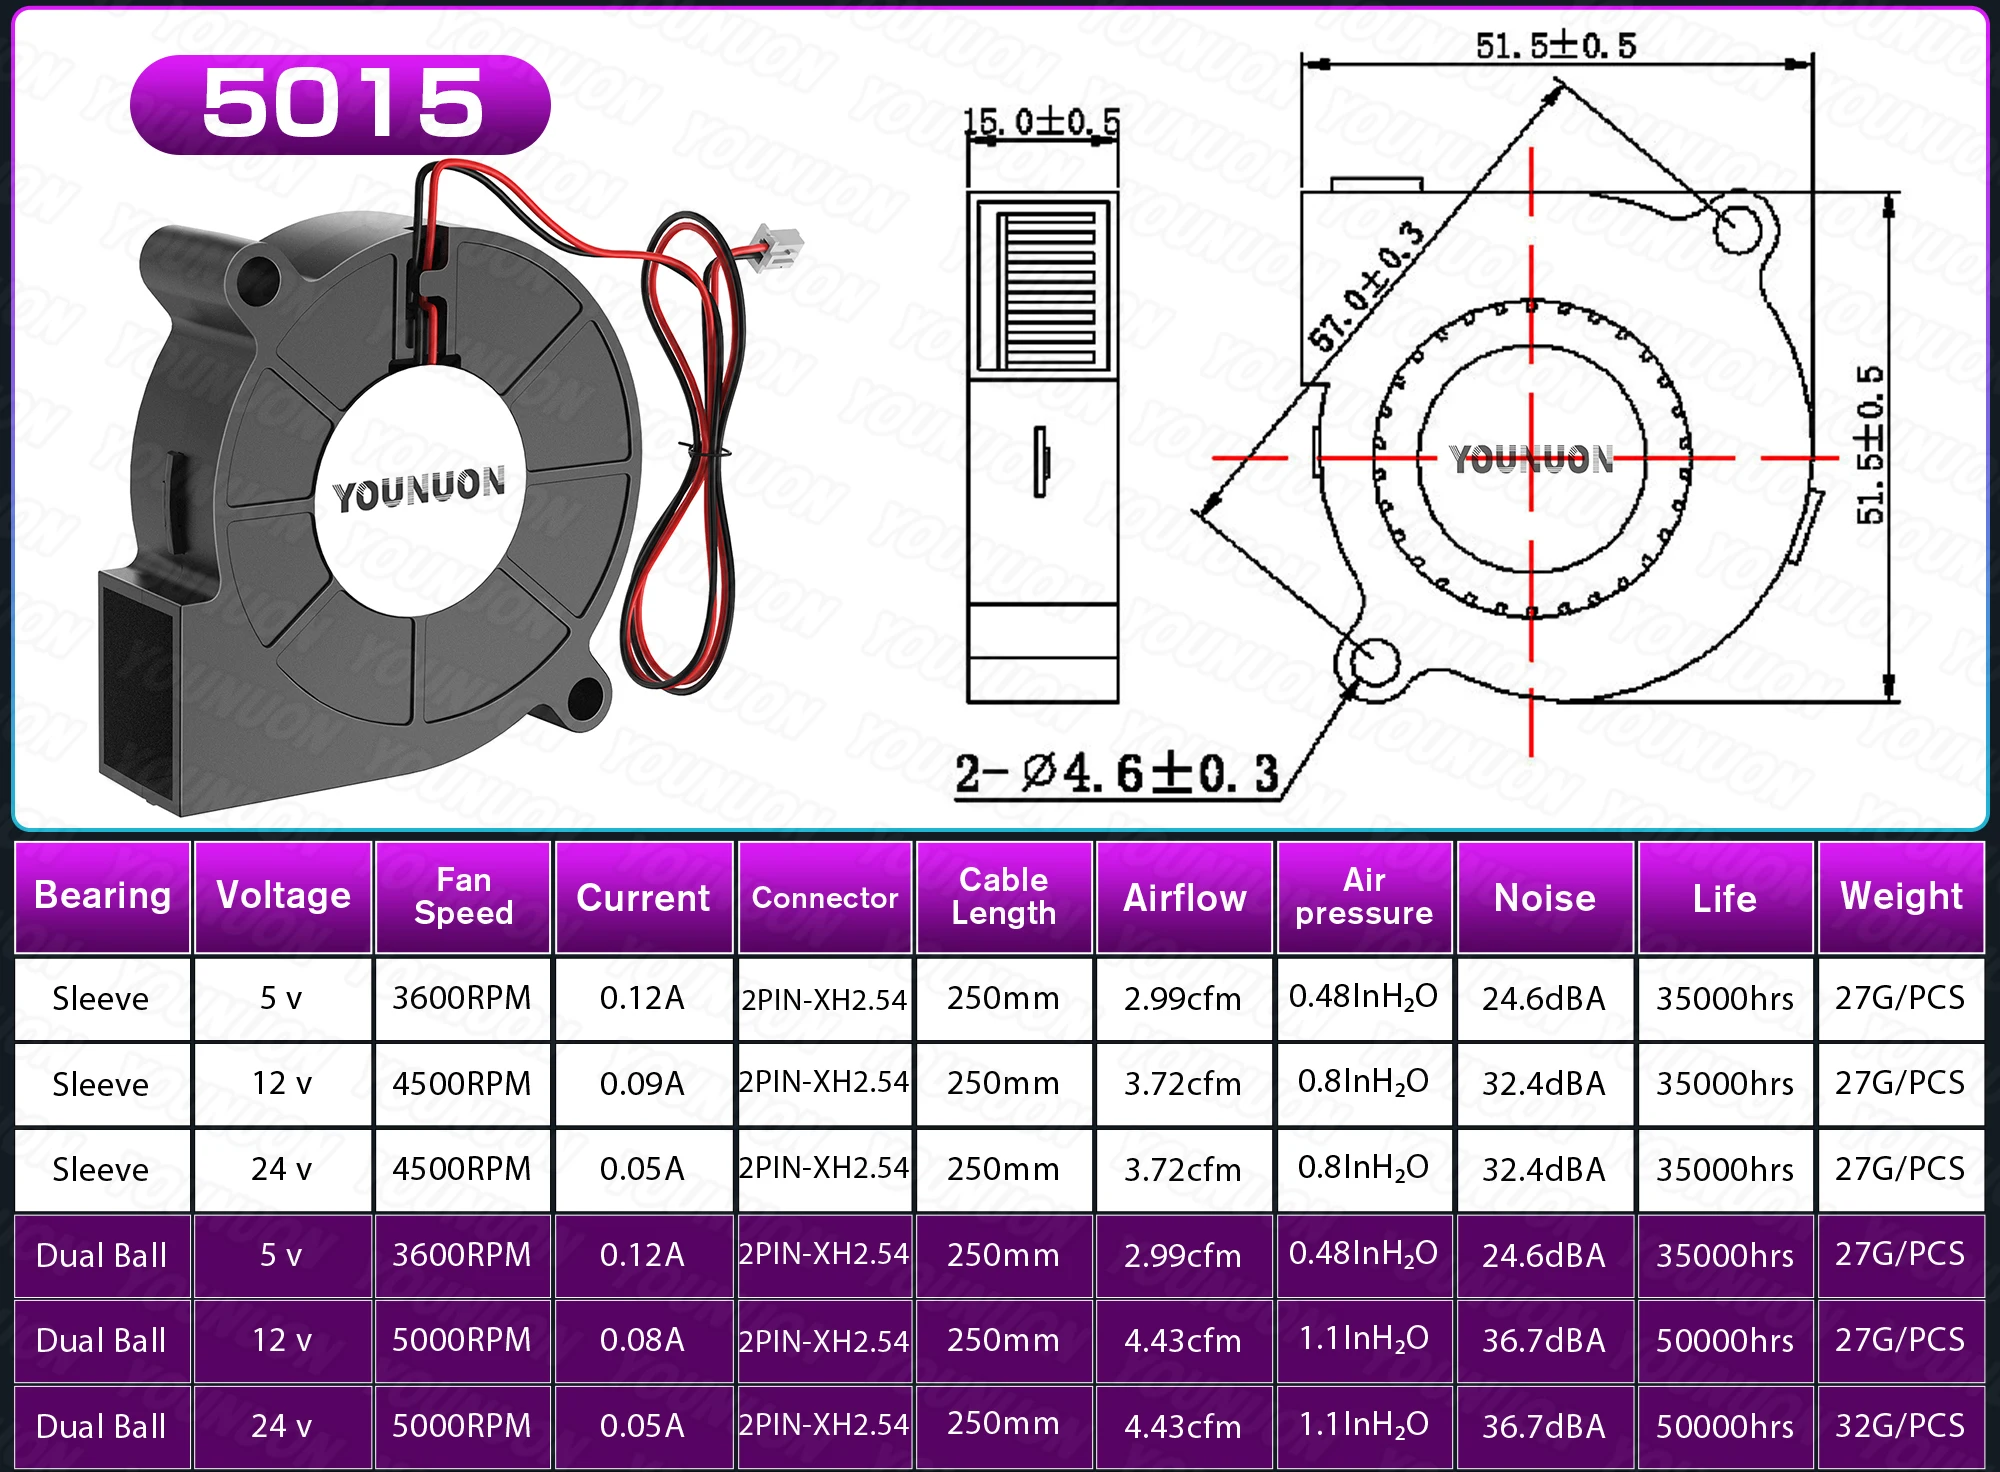
Task: Click the 57.0±0.3 diagonal dimension text
Action: coord(1367,288)
